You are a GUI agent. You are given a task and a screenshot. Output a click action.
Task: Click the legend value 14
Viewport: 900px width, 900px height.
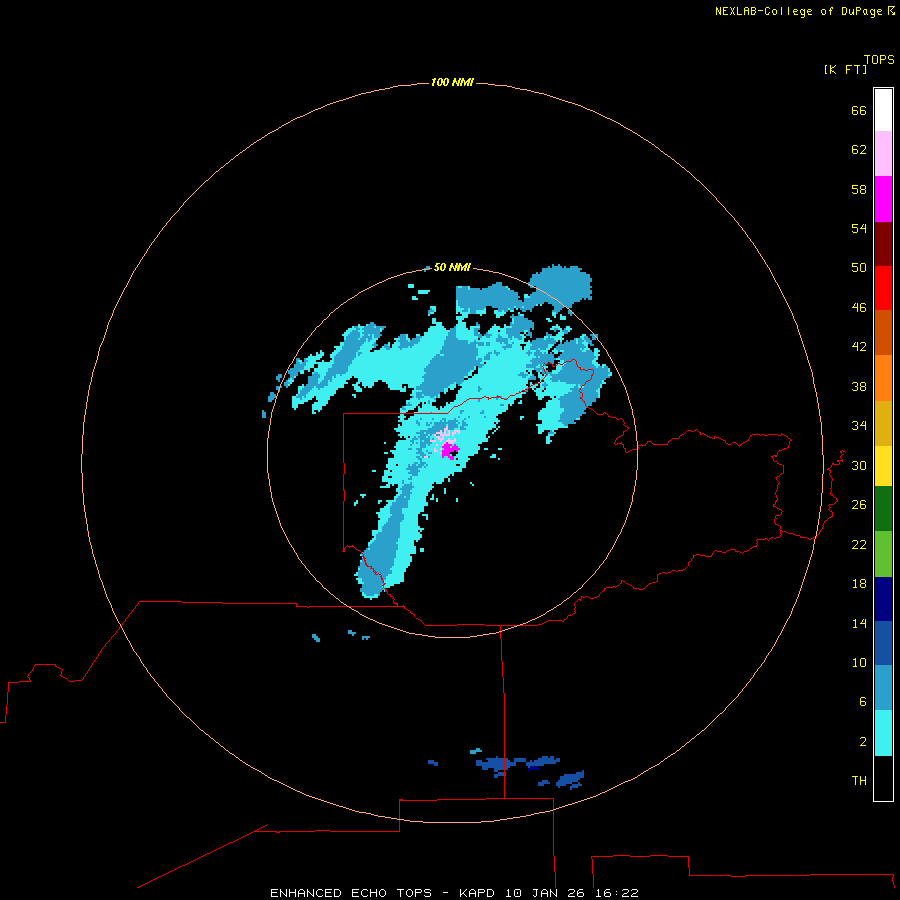point(859,623)
